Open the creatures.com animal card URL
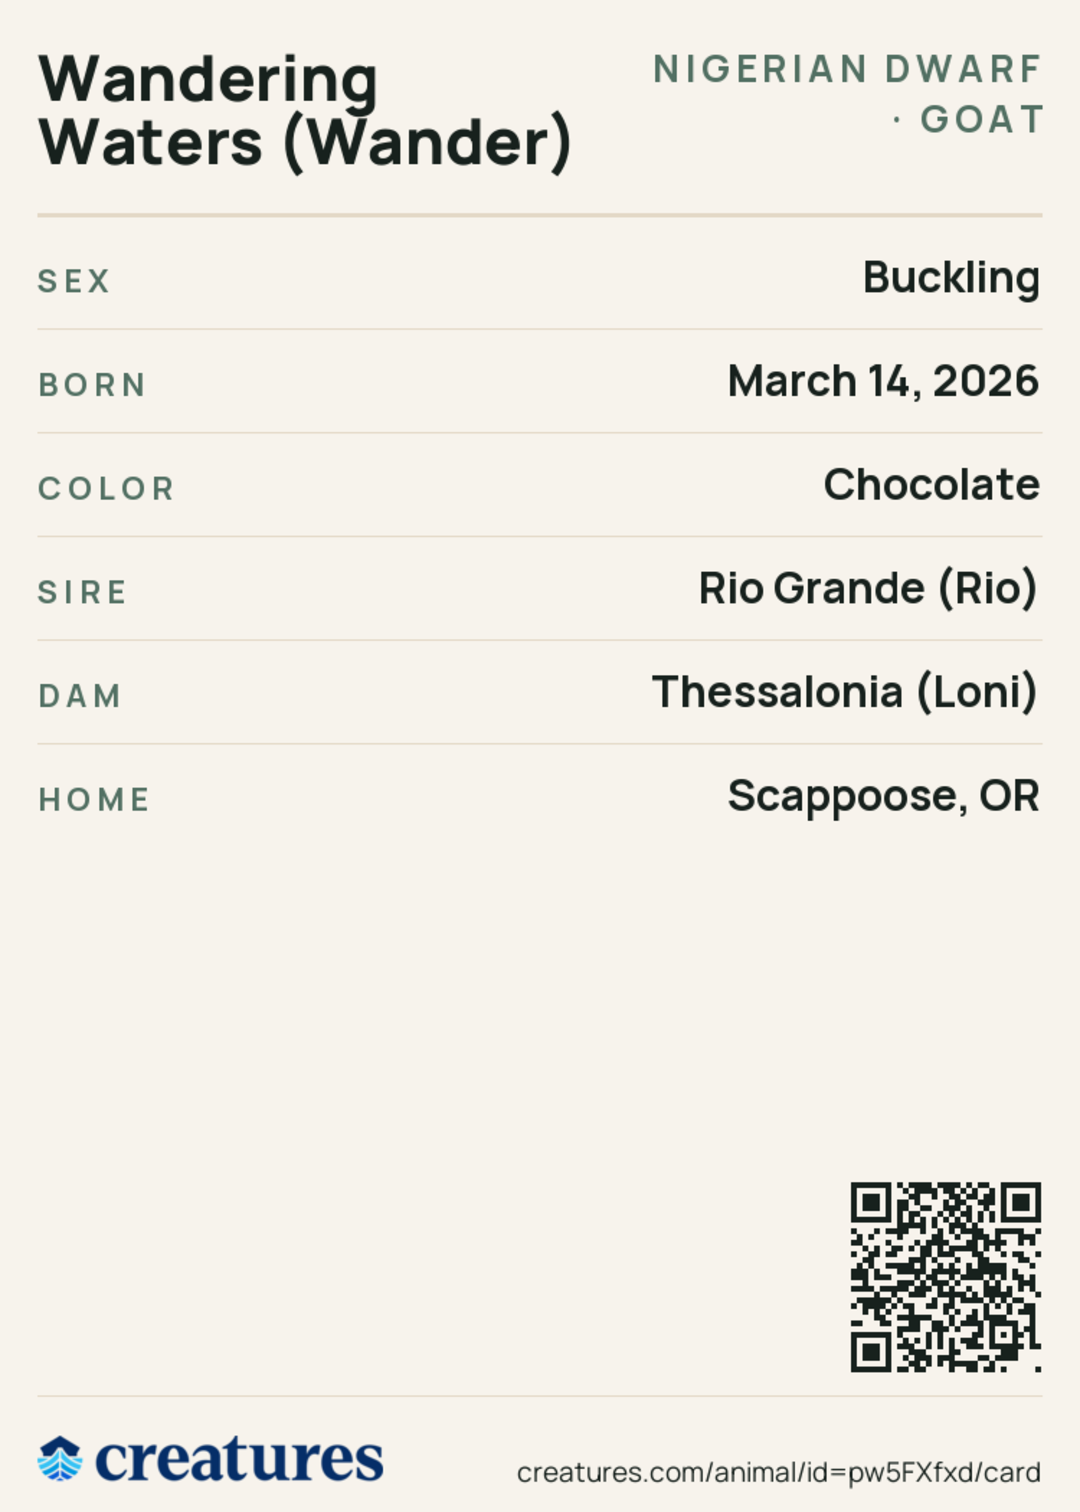1080x1512 pixels. pos(779,1472)
